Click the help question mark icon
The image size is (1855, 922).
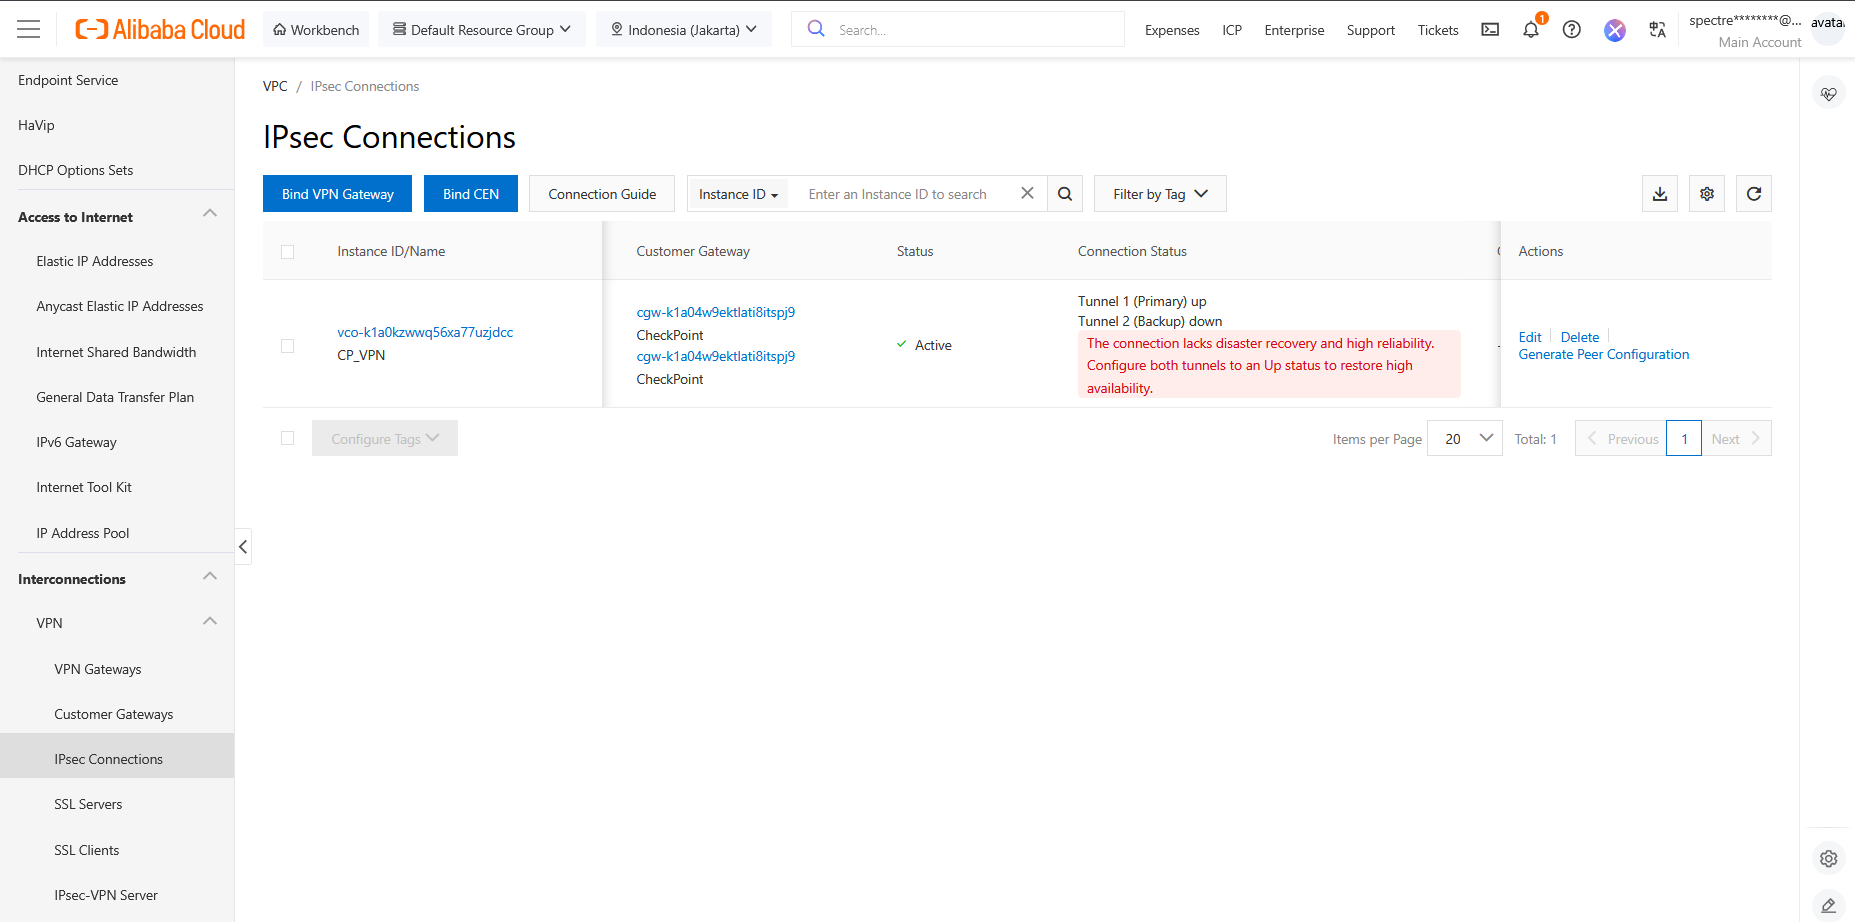point(1572,30)
